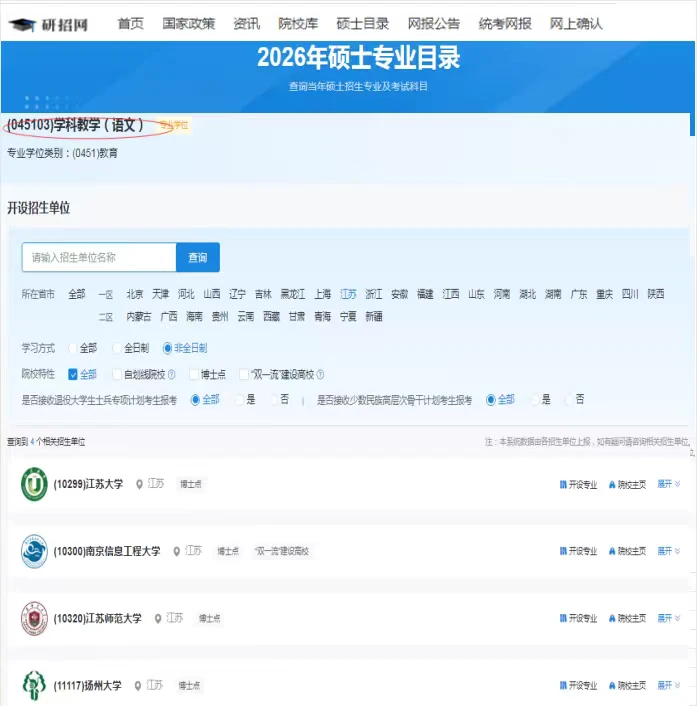Image resolution: width=697 pixels, height=706 pixels.
Task: View 开设专业 for 扬州大学
Action: 578,685
